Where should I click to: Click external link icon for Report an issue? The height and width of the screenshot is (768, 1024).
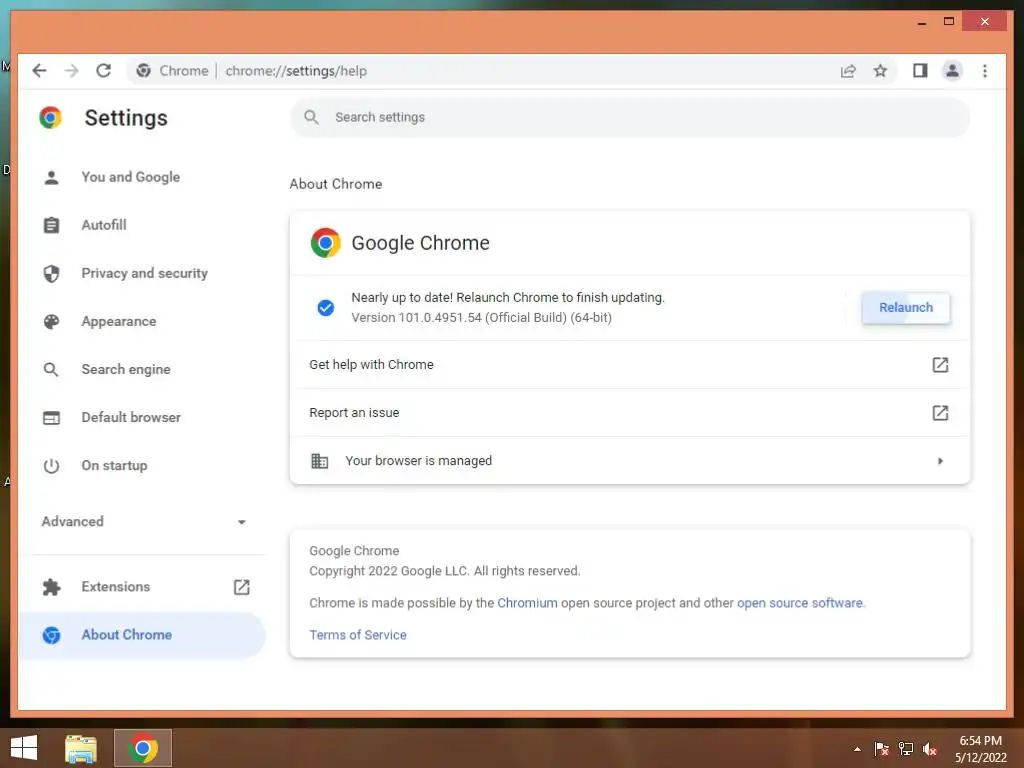pos(940,413)
